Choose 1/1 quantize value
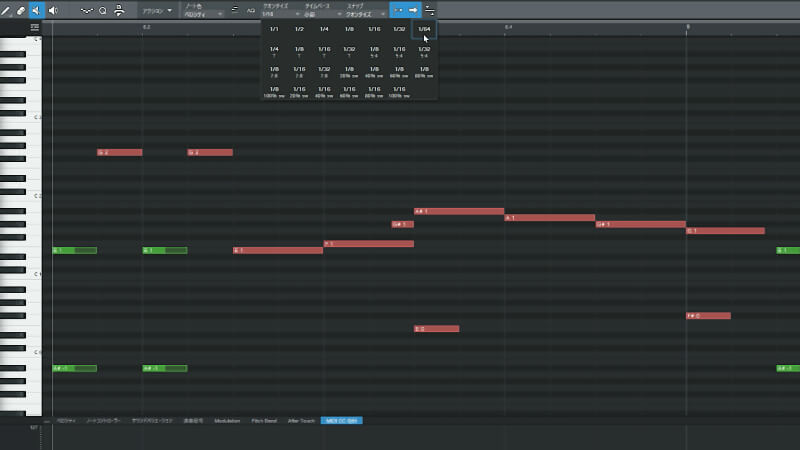Image resolution: width=800 pixels, height=450 pixels. coord(274,30)
